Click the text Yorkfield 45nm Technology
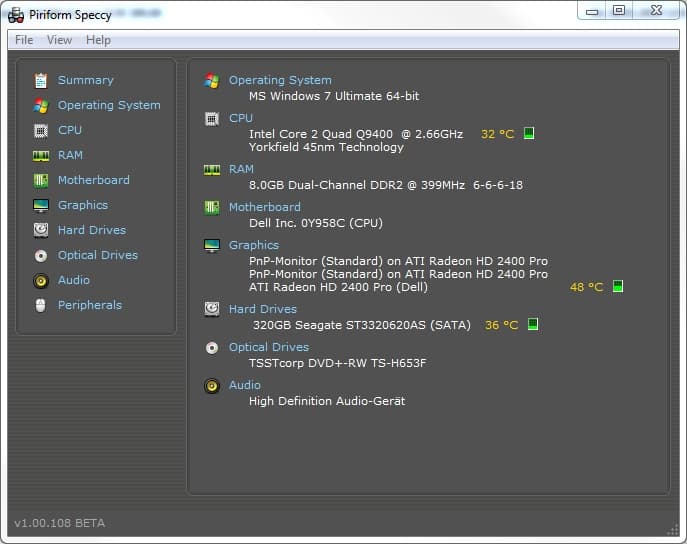 326,147
